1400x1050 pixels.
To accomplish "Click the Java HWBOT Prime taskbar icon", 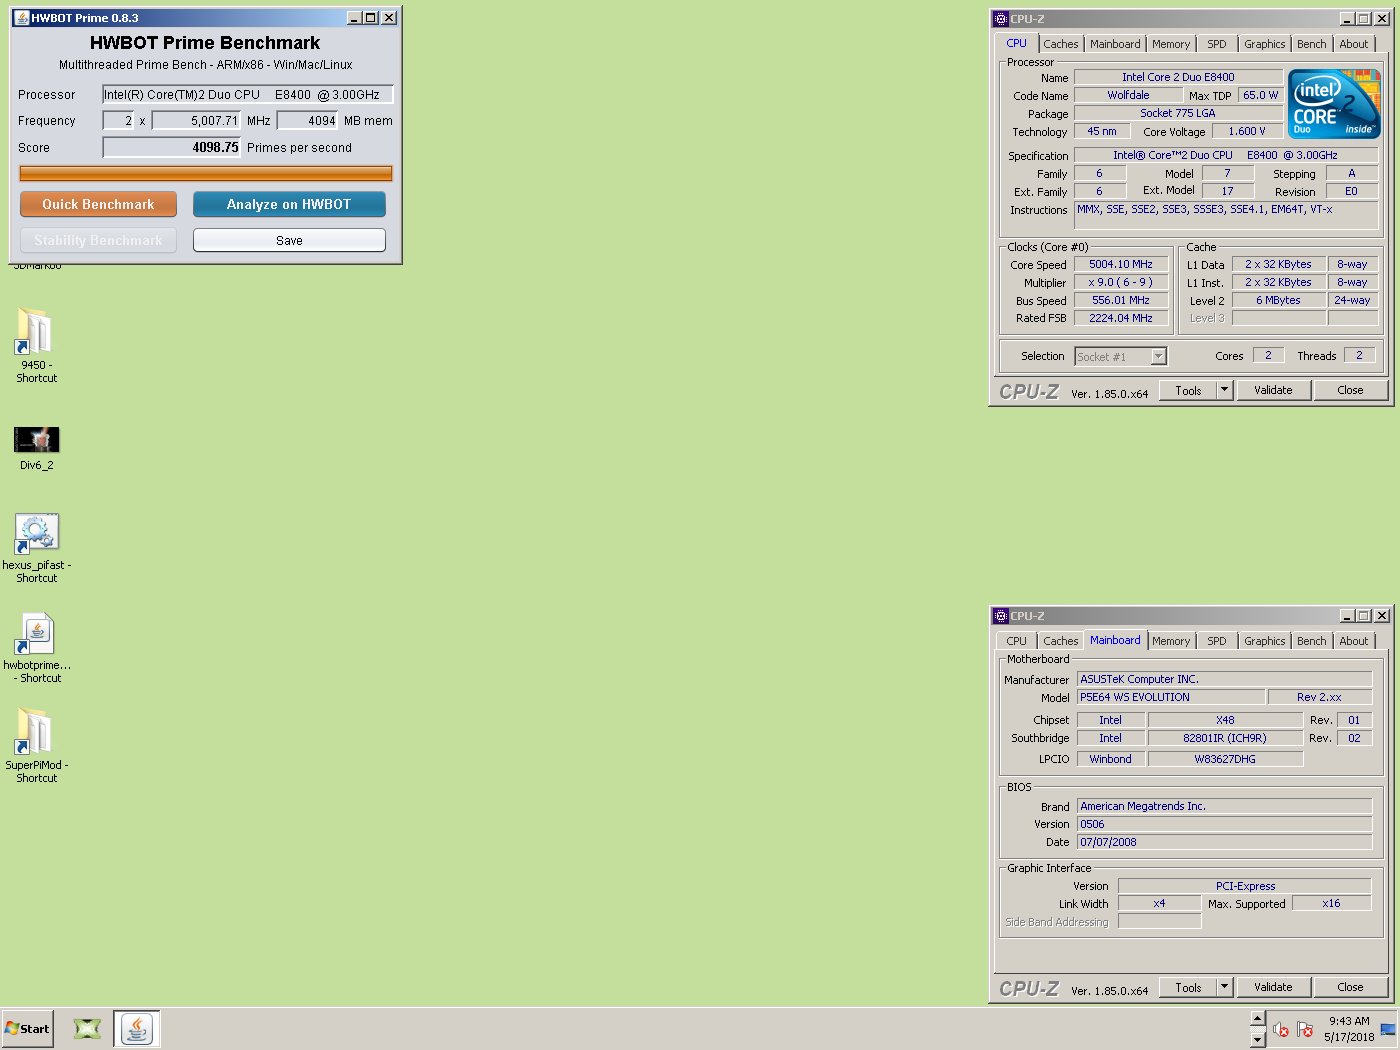I will tap(137, 1028).
